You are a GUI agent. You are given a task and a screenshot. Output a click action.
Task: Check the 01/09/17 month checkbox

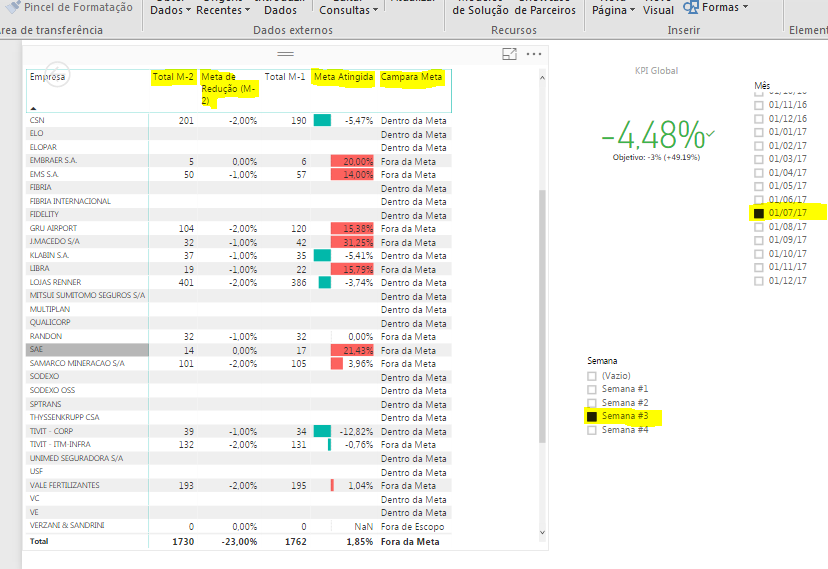pos(759,240)
